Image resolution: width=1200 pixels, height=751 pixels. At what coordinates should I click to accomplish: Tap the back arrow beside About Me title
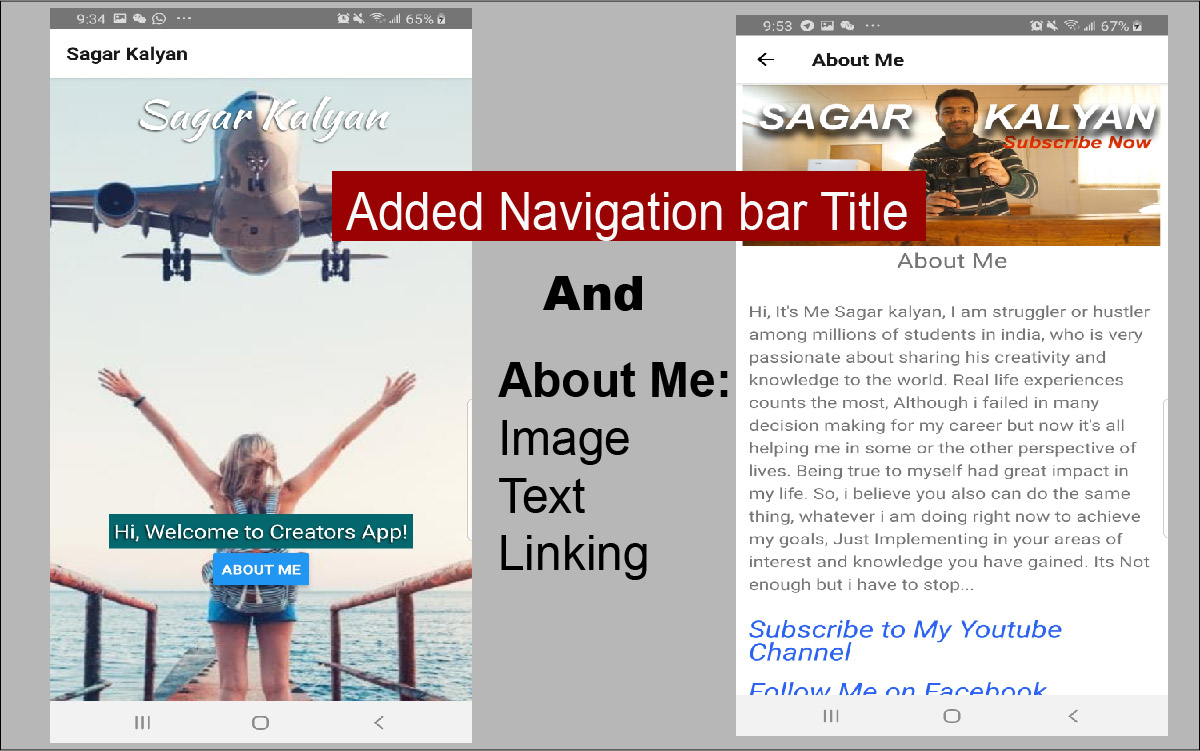tap(766, 60)
